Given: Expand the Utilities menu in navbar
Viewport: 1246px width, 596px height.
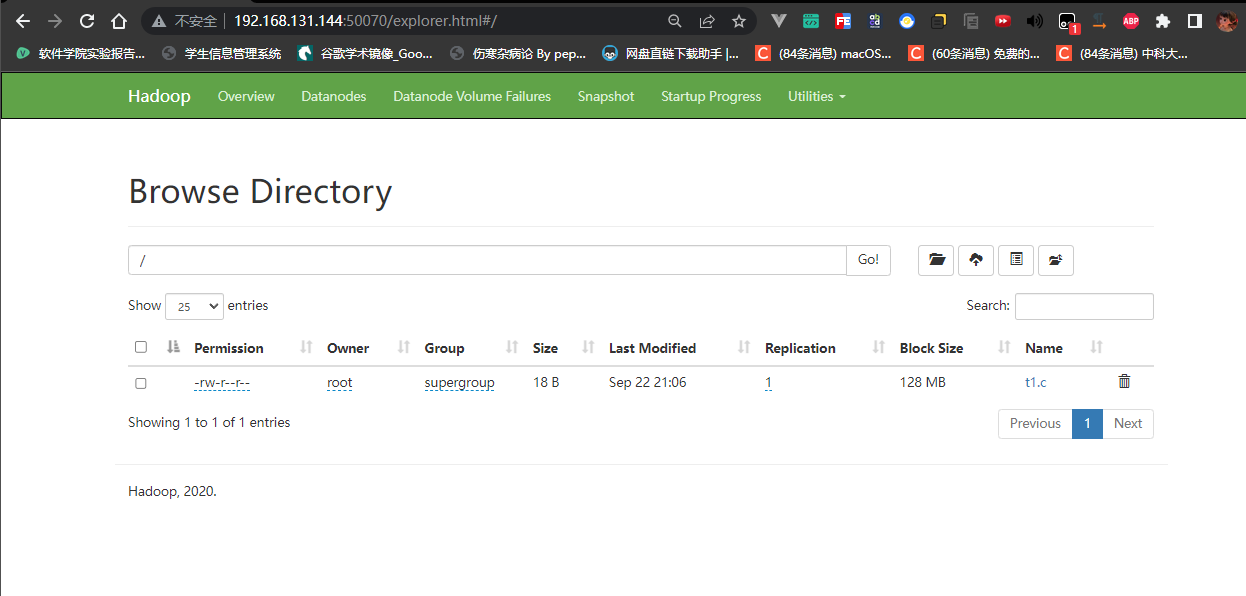Looking at the screenshot, I should point(816,97).
